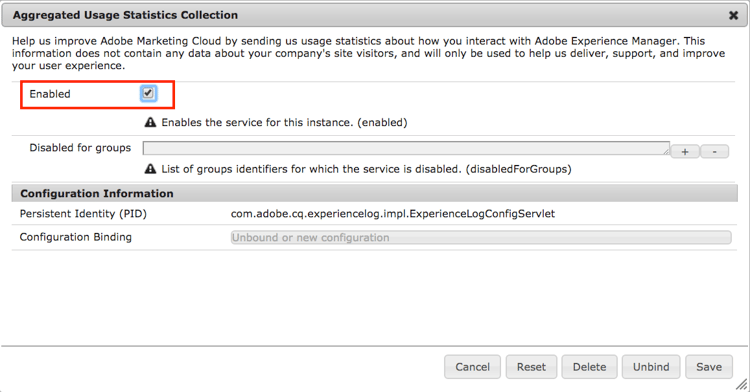Click the Configuration Binding field
This screenshot has height=392, width=750.
pyautogui.click(x=481, y=238)
